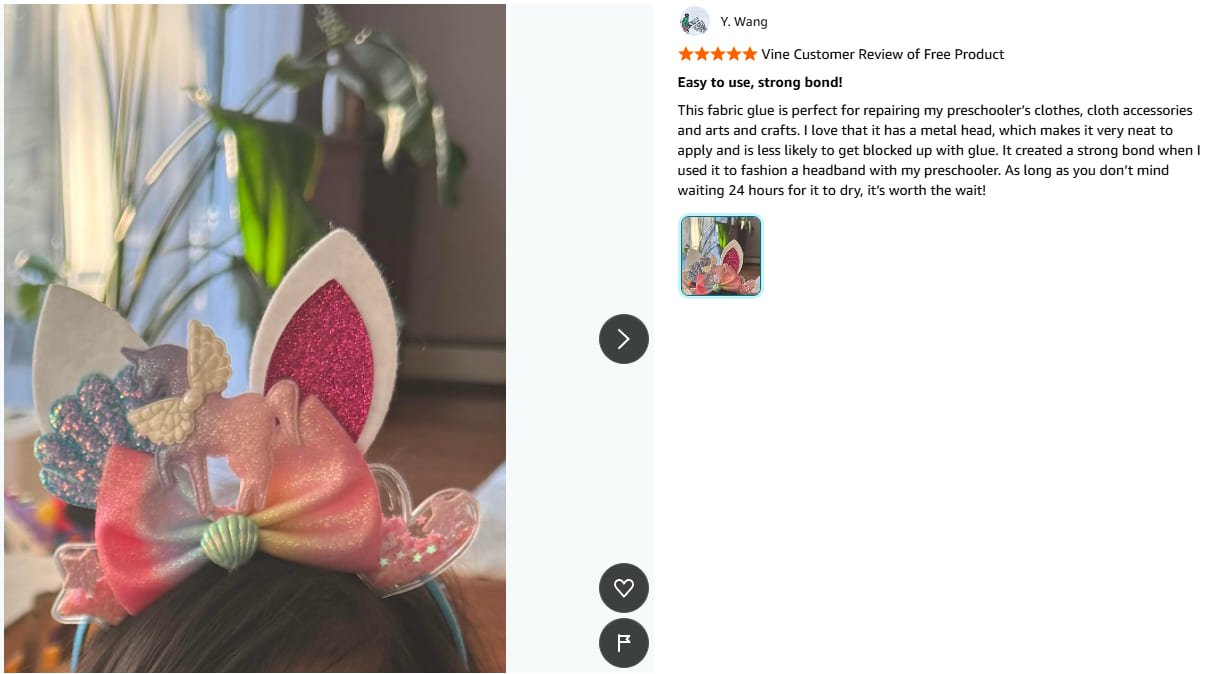Open reviewer name Y. Wang
The width and height of the screenshot is (1217, 674).
coord(744,21)
